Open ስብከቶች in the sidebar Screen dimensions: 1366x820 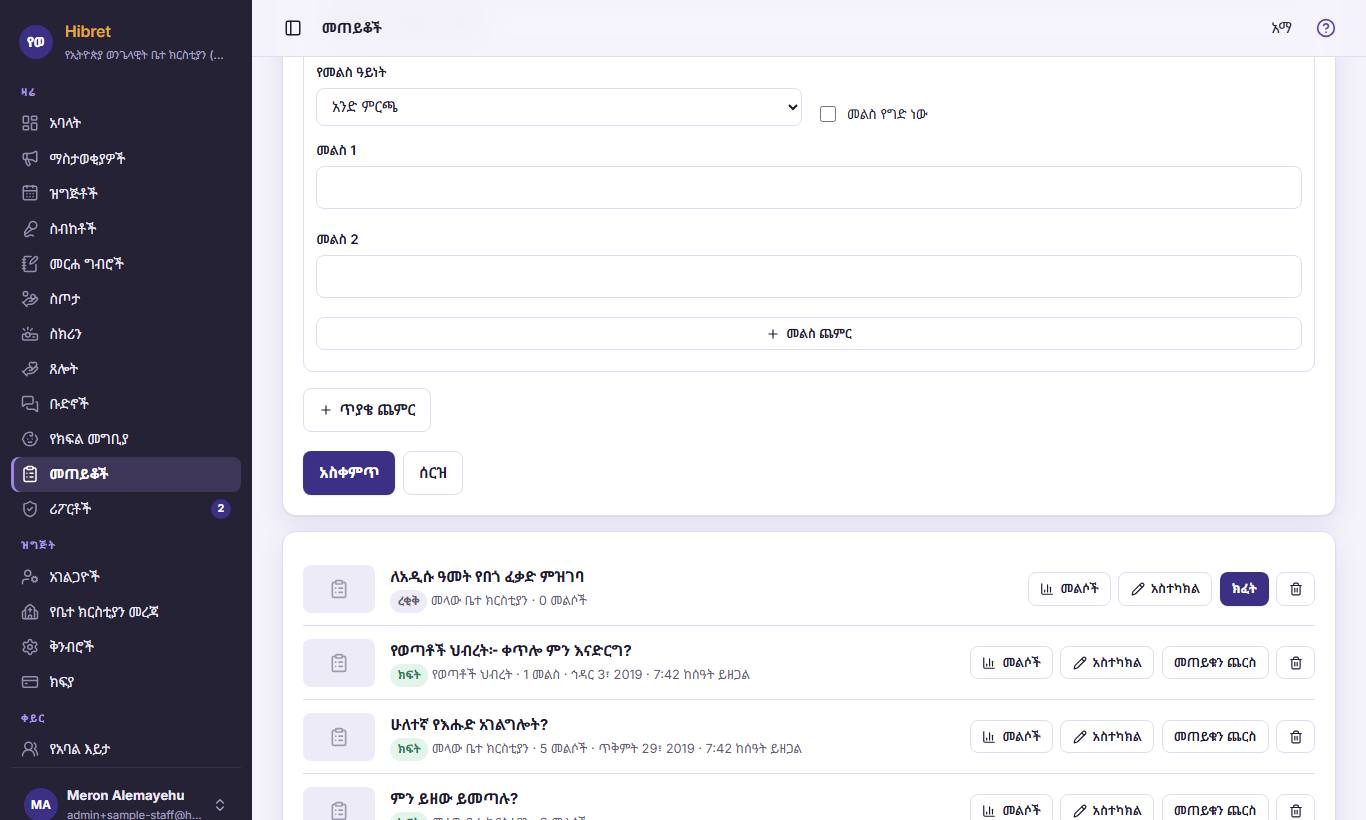126,228
